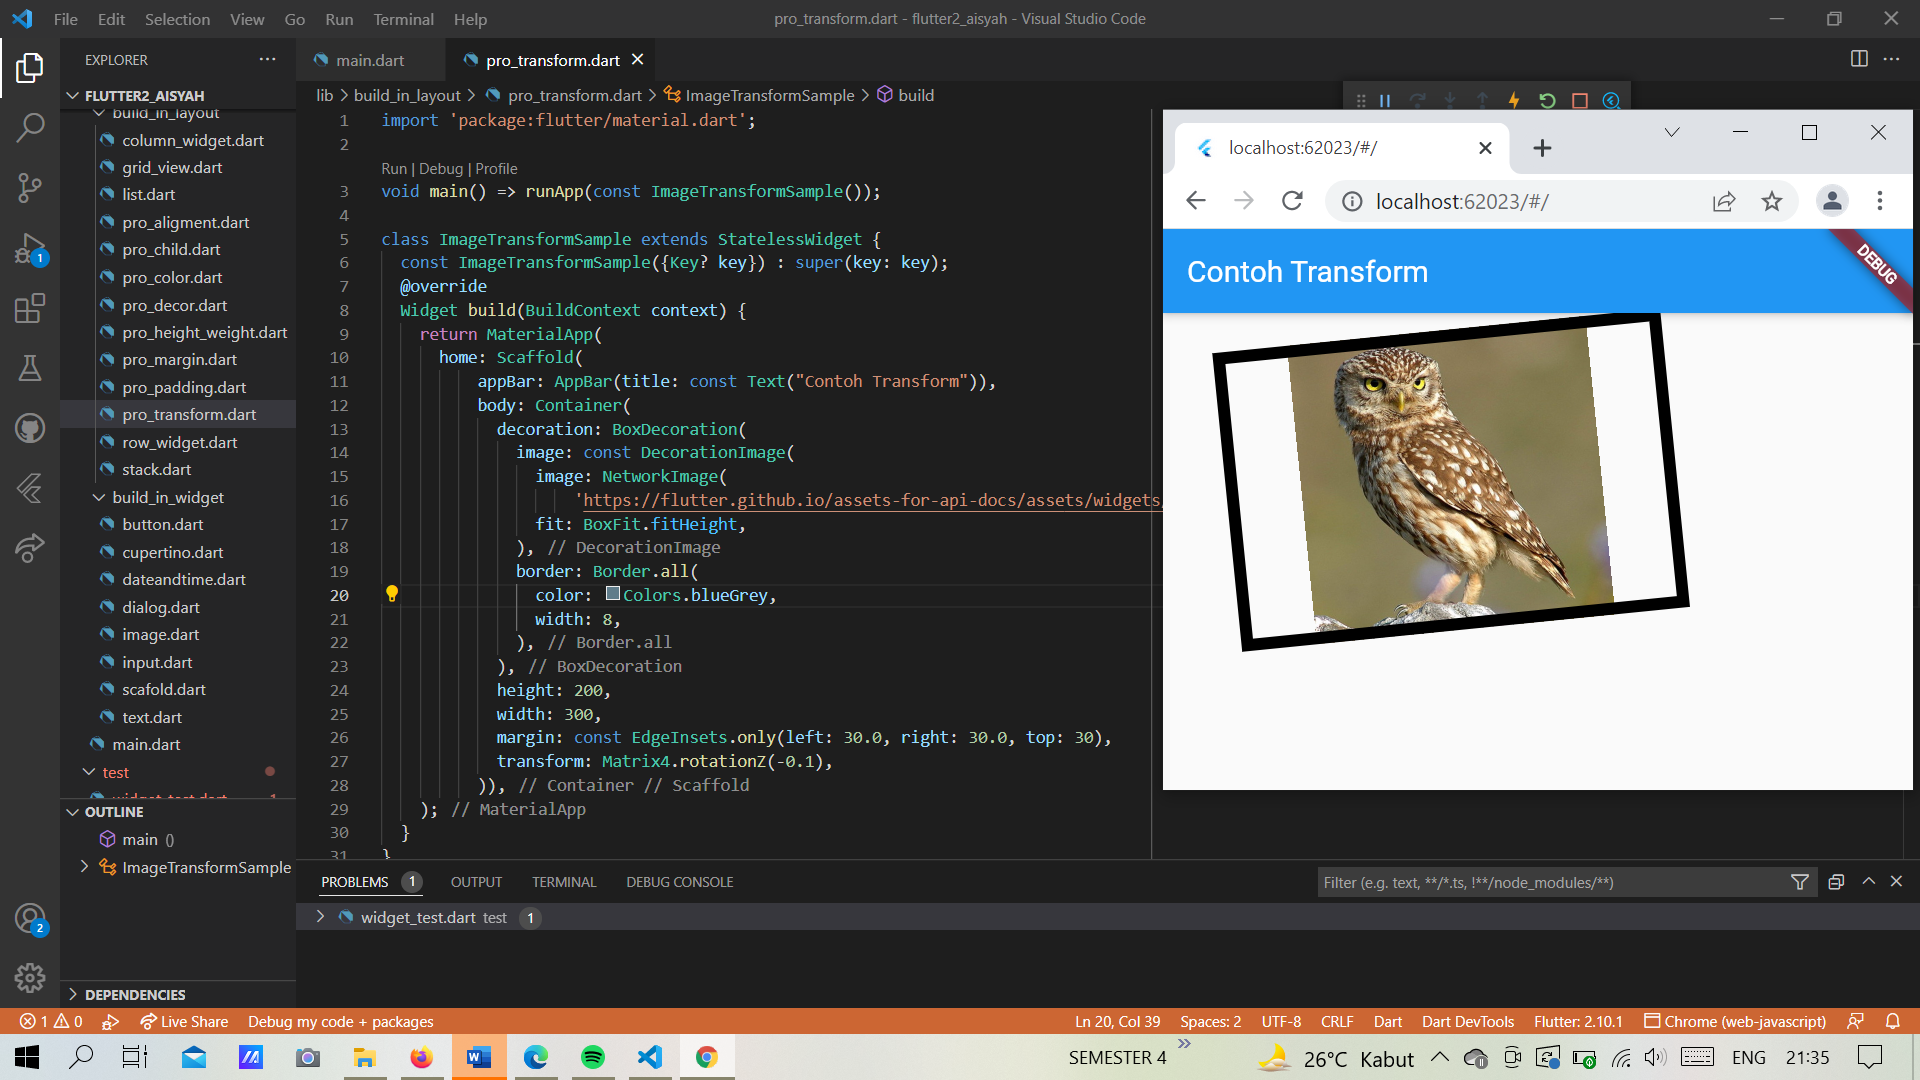Open the Testing beaker panel
The width and height of the screenshot is (1920, 1080).
pos(31,367)
